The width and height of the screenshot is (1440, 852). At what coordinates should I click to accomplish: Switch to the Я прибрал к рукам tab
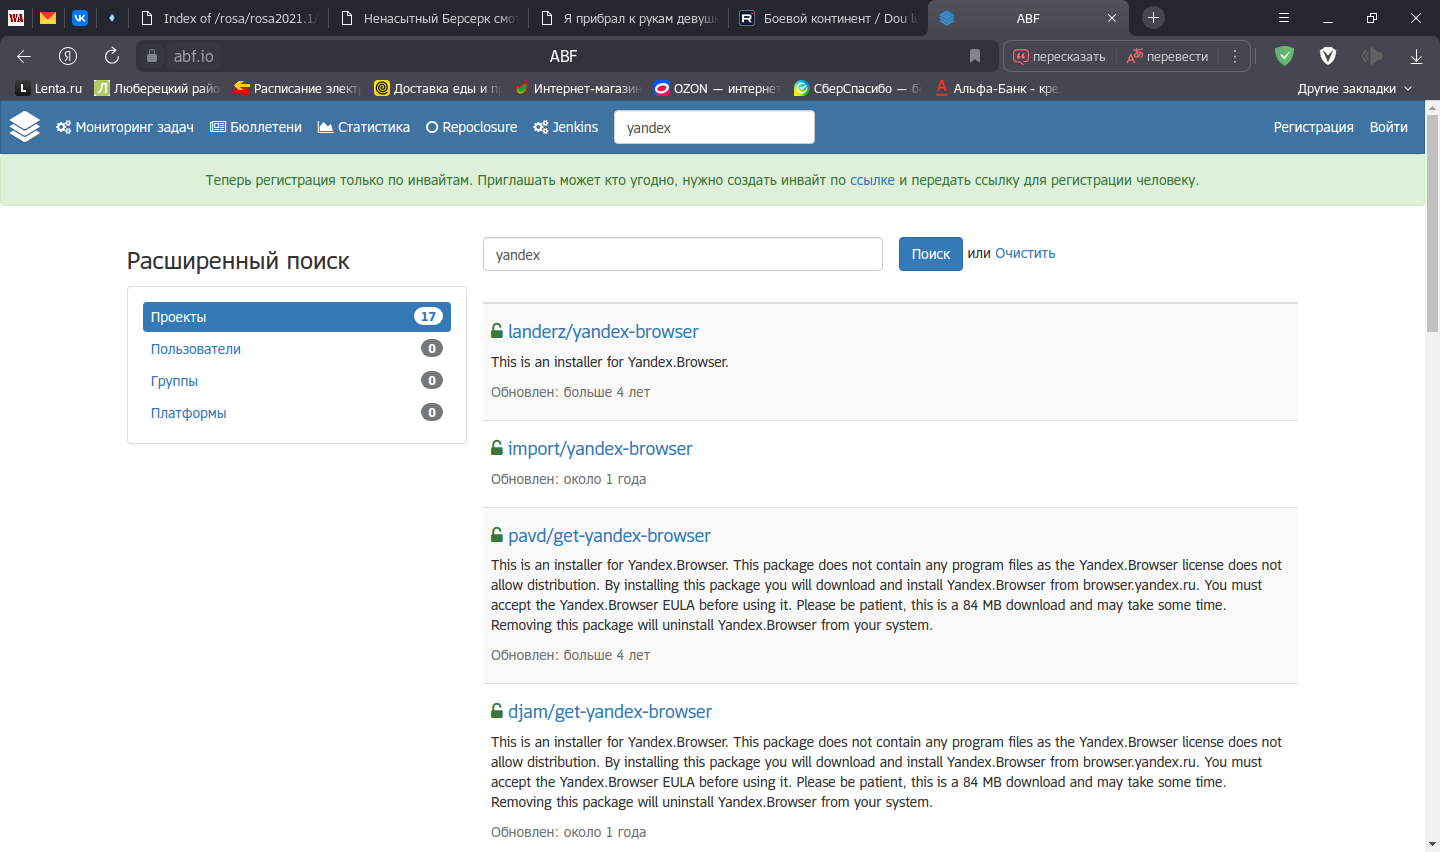tap(629, 18)
